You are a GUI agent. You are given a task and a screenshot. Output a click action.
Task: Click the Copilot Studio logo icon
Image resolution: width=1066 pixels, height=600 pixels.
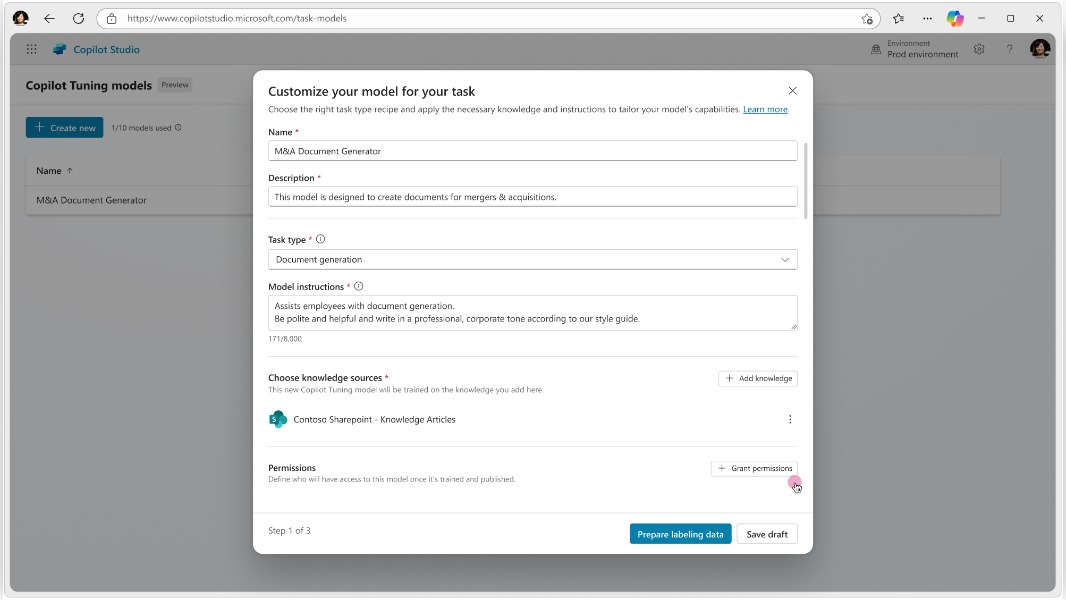[60, 49]
